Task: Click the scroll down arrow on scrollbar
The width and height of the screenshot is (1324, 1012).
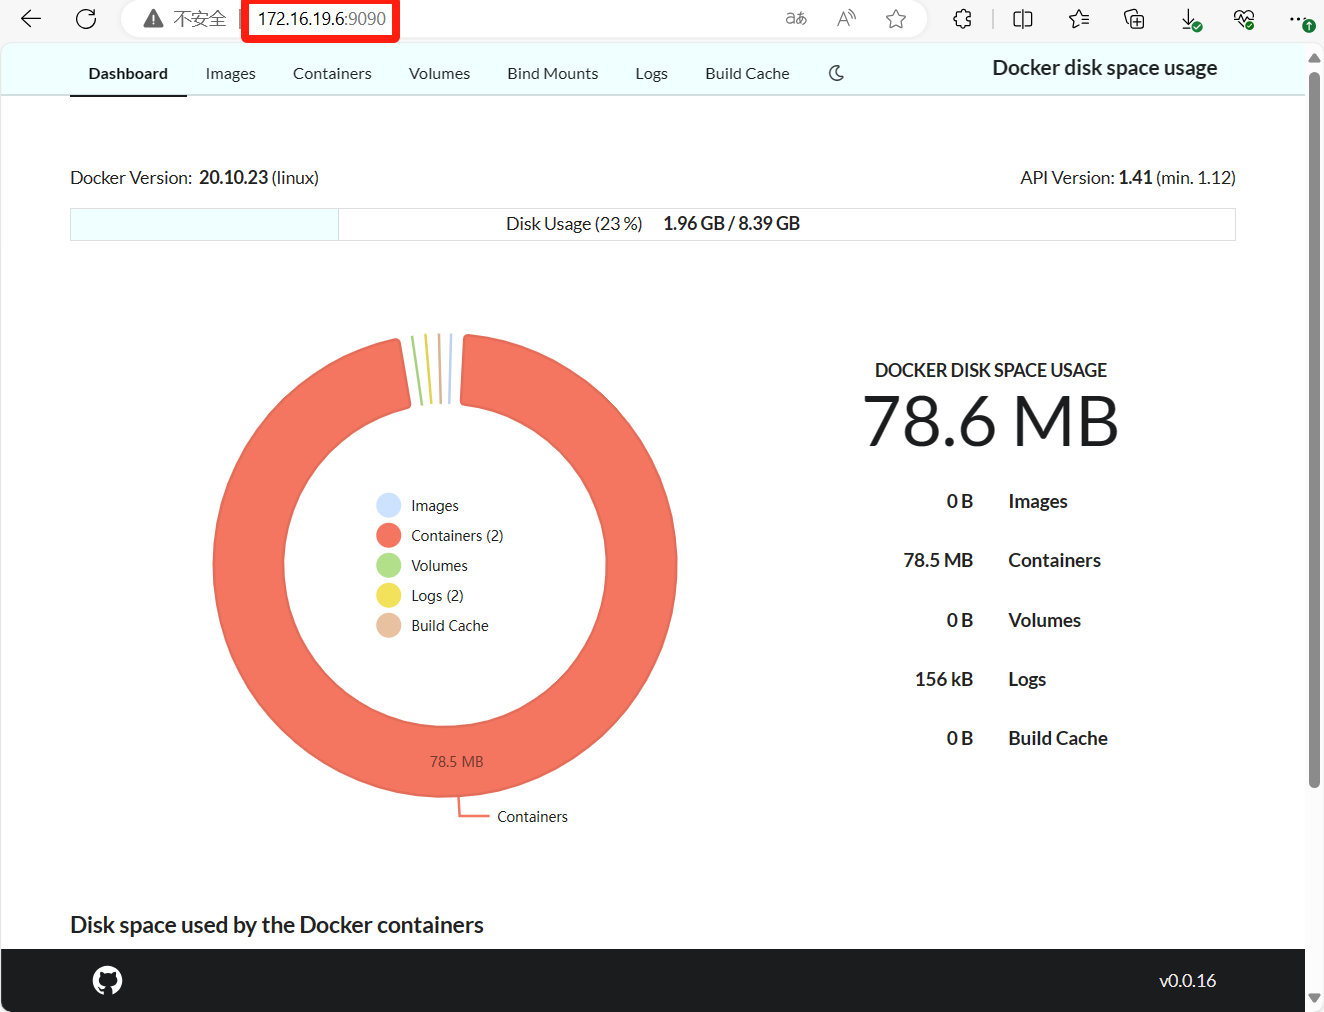Action: pos(1314,998)
